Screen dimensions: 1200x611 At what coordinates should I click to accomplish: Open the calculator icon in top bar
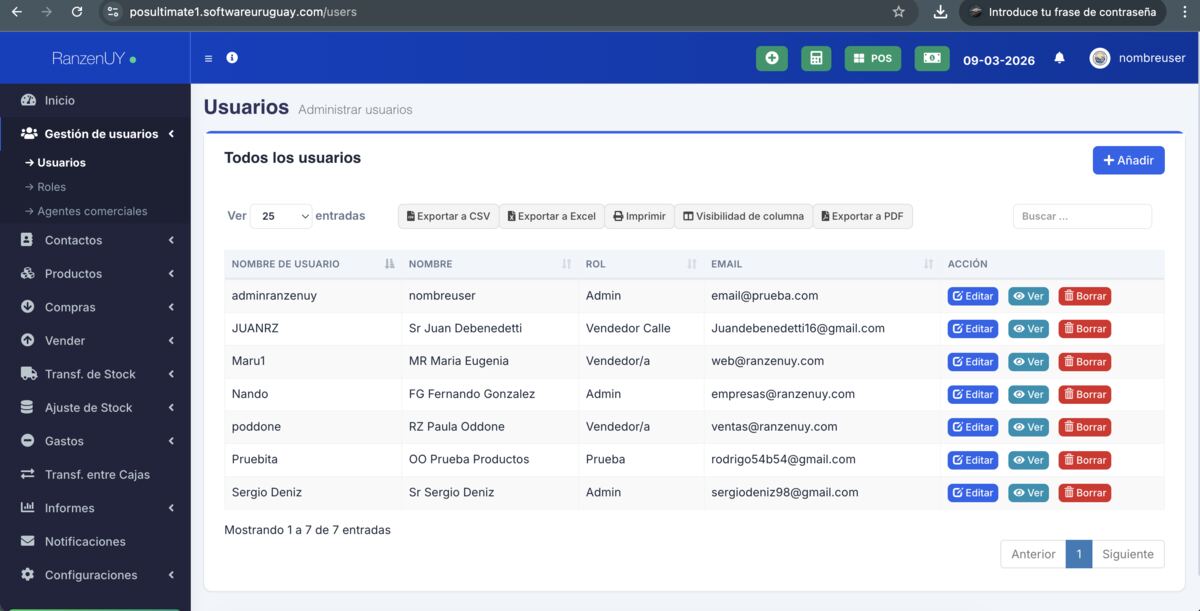click(816, 59)
